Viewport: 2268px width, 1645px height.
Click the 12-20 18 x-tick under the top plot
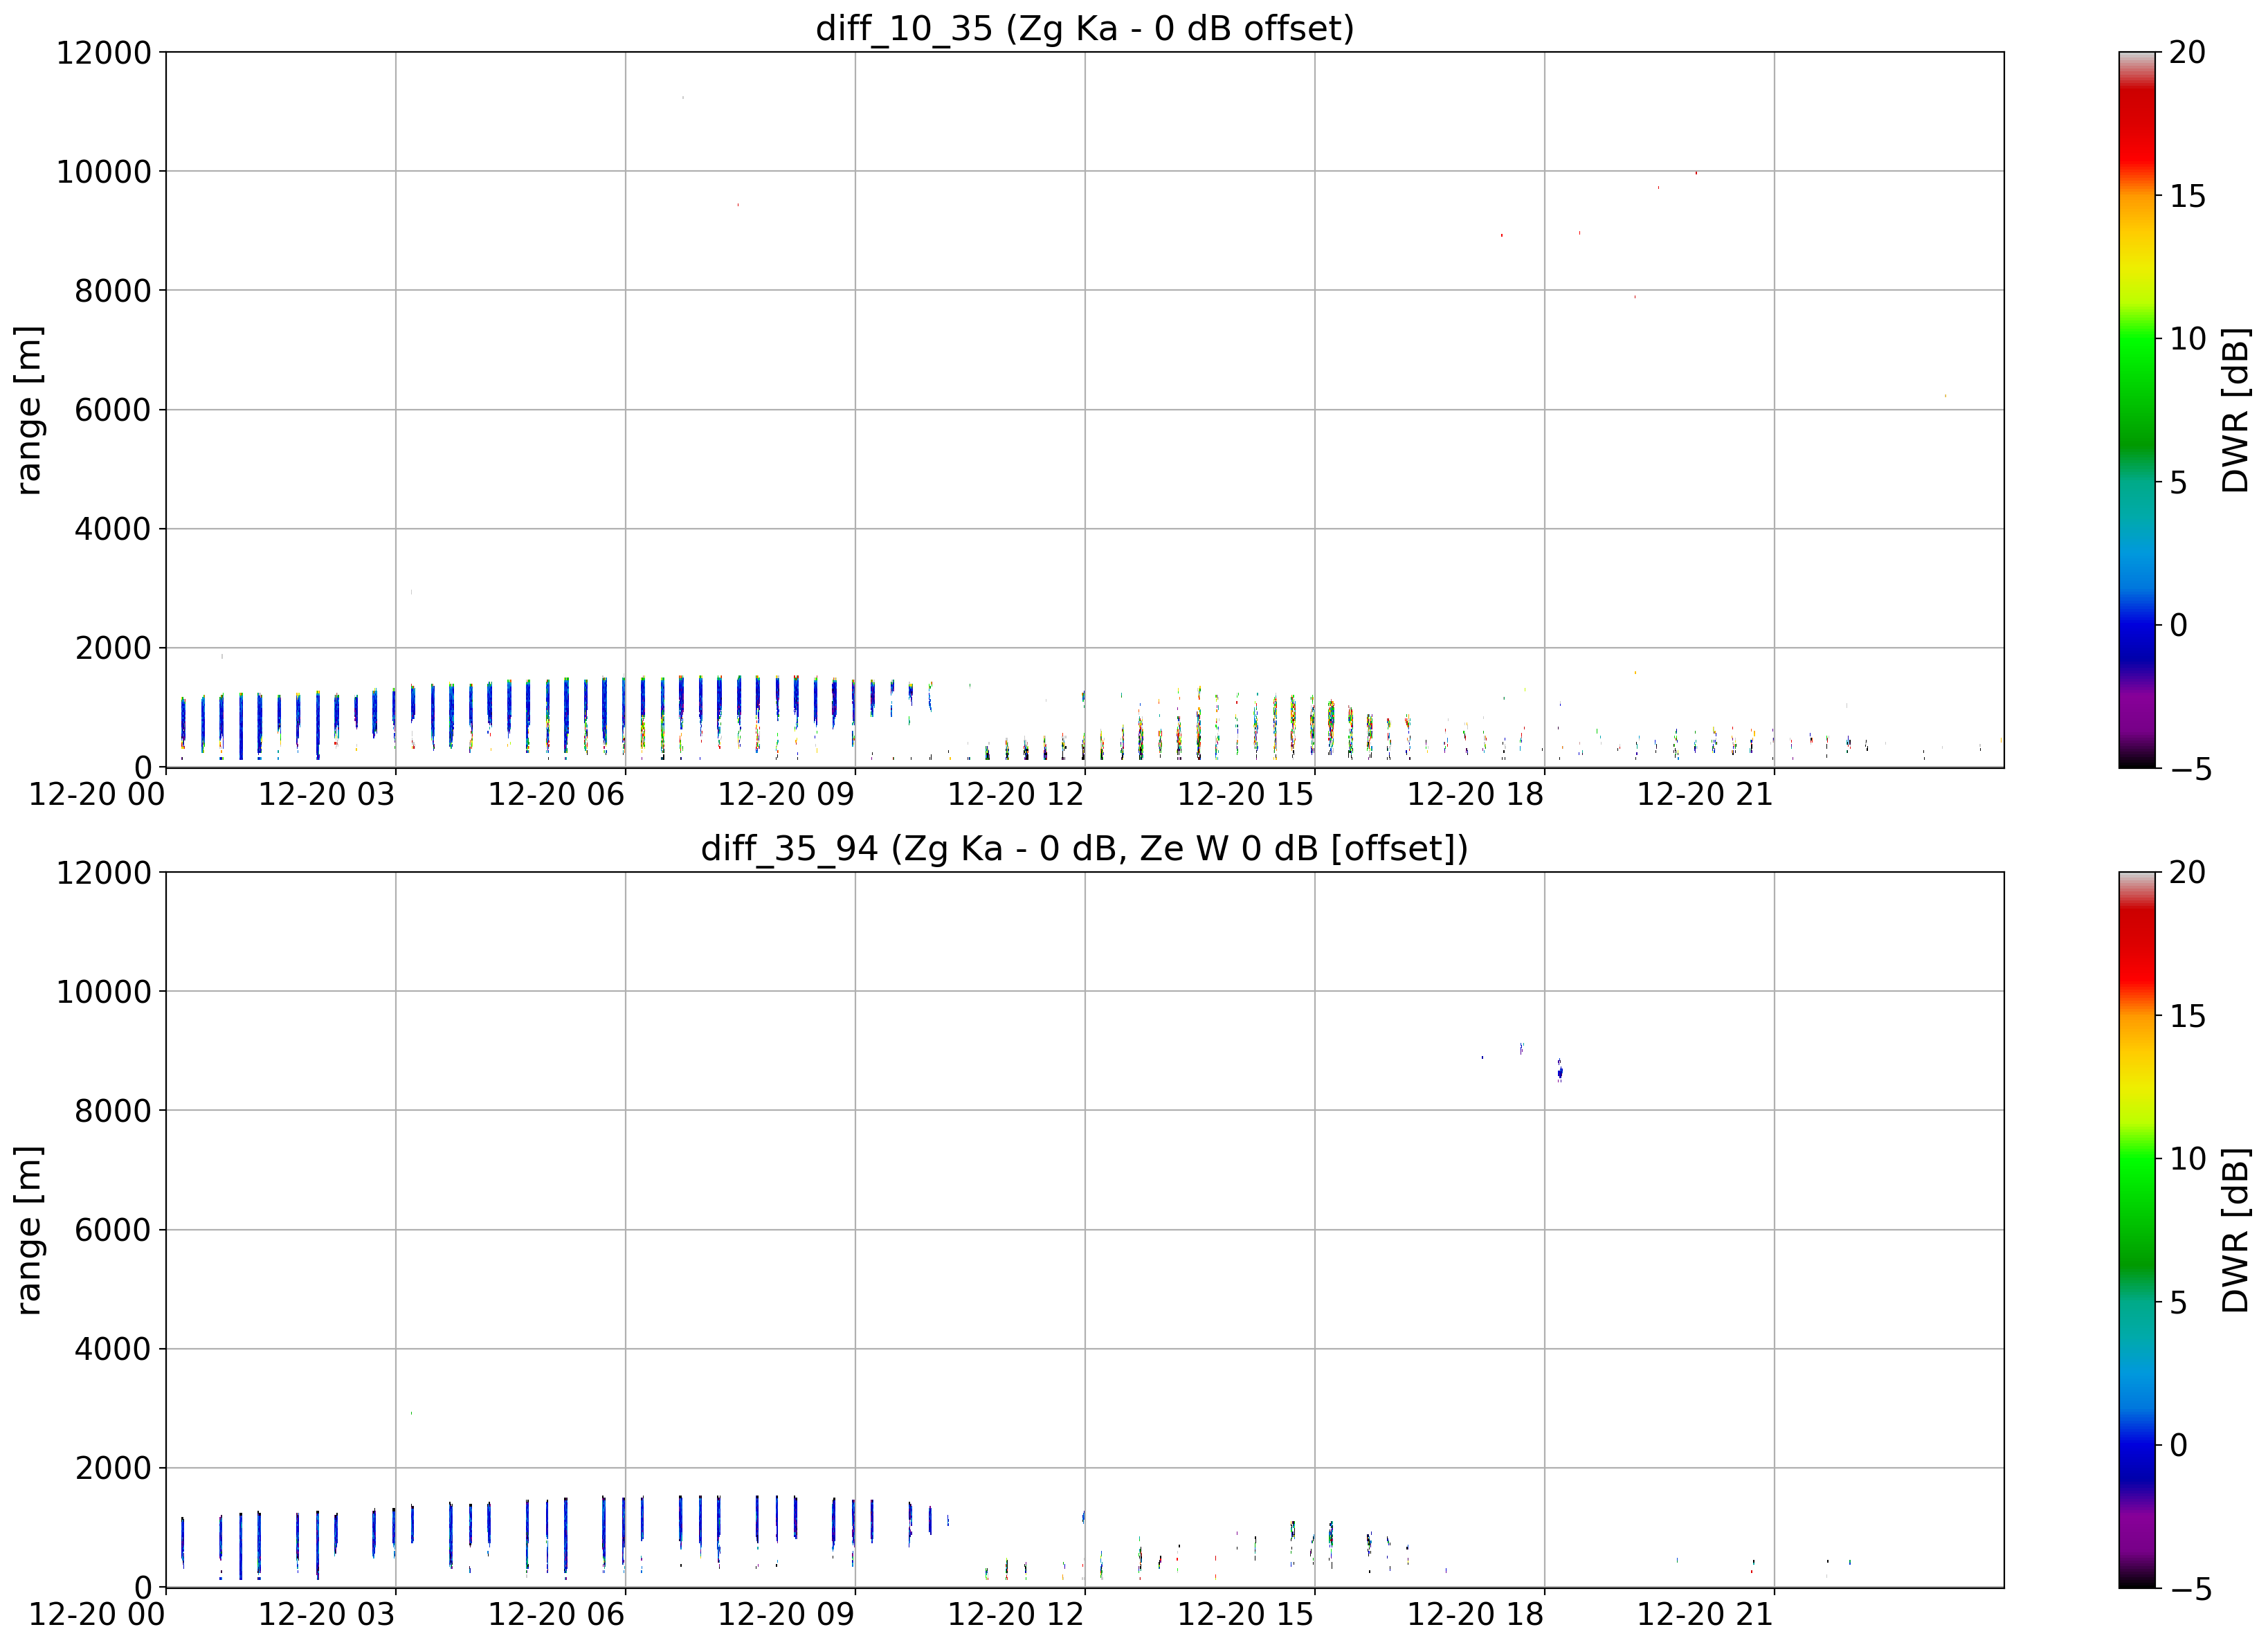coord(1476,795)
